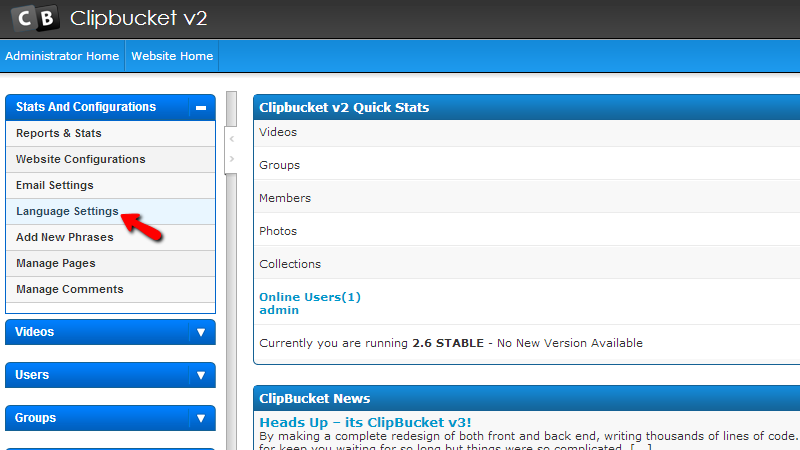
Task: Click the Members row in Quick Stats
Action: pyautogui.click(x=527, y=198)
